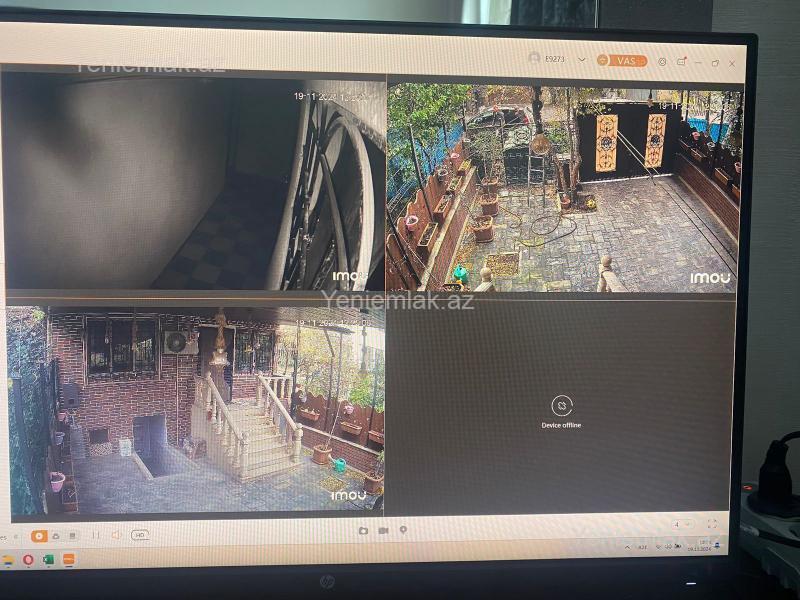Enter fullscreen using the expand icon

tap(712, 524)
